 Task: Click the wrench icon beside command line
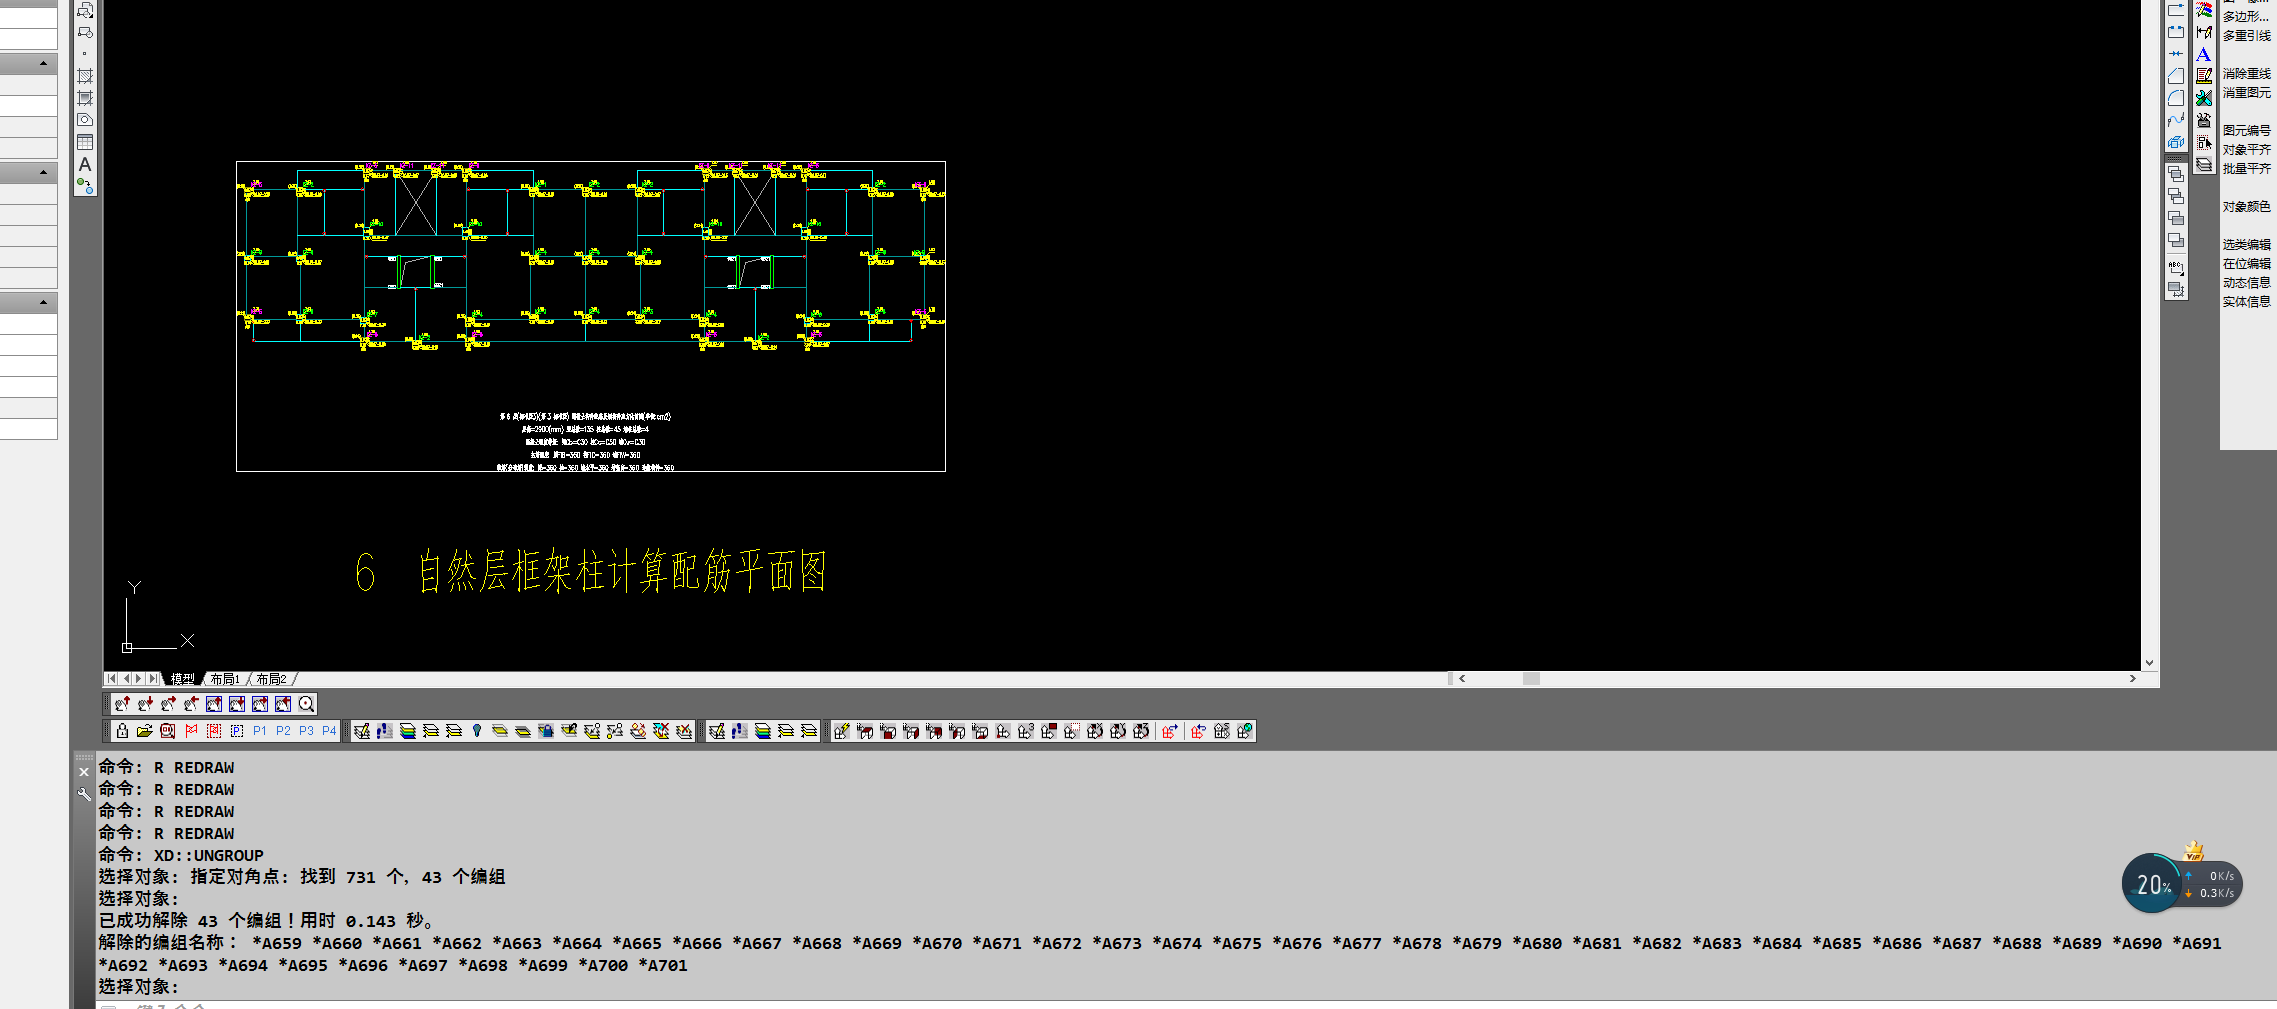84,794
